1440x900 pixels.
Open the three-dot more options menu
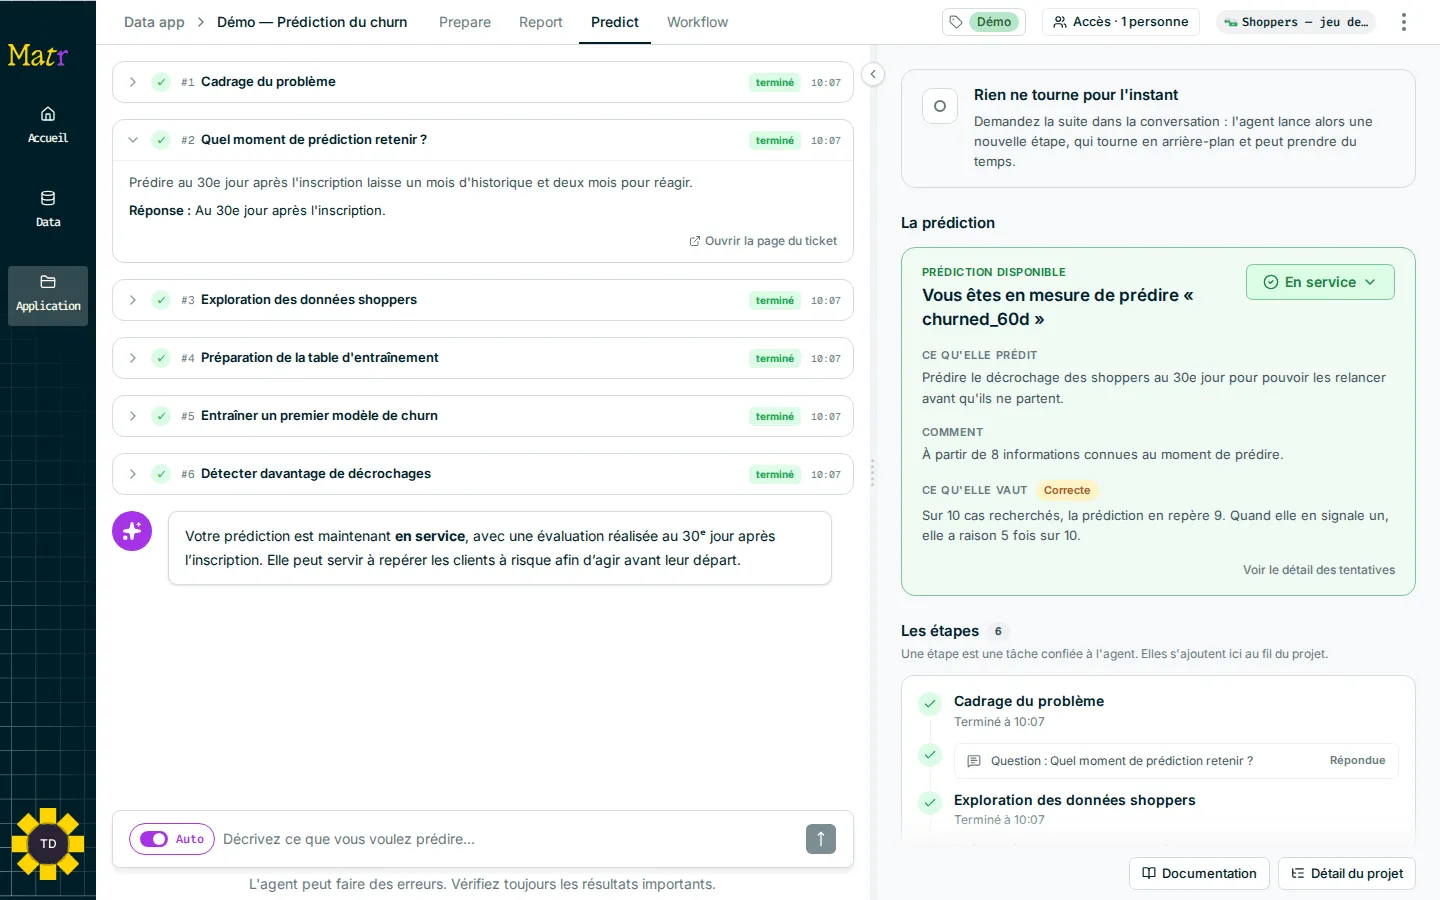(x=1404, y=22)
